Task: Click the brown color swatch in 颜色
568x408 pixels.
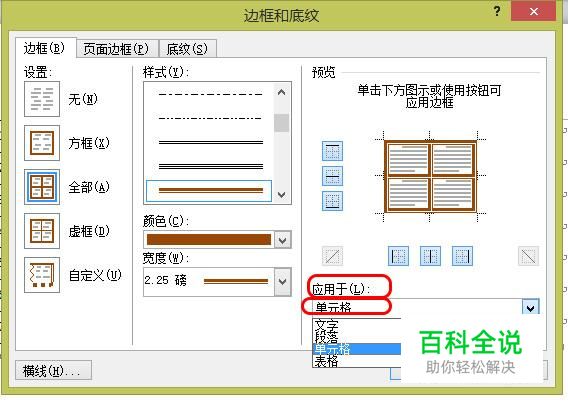Action: 209,240
